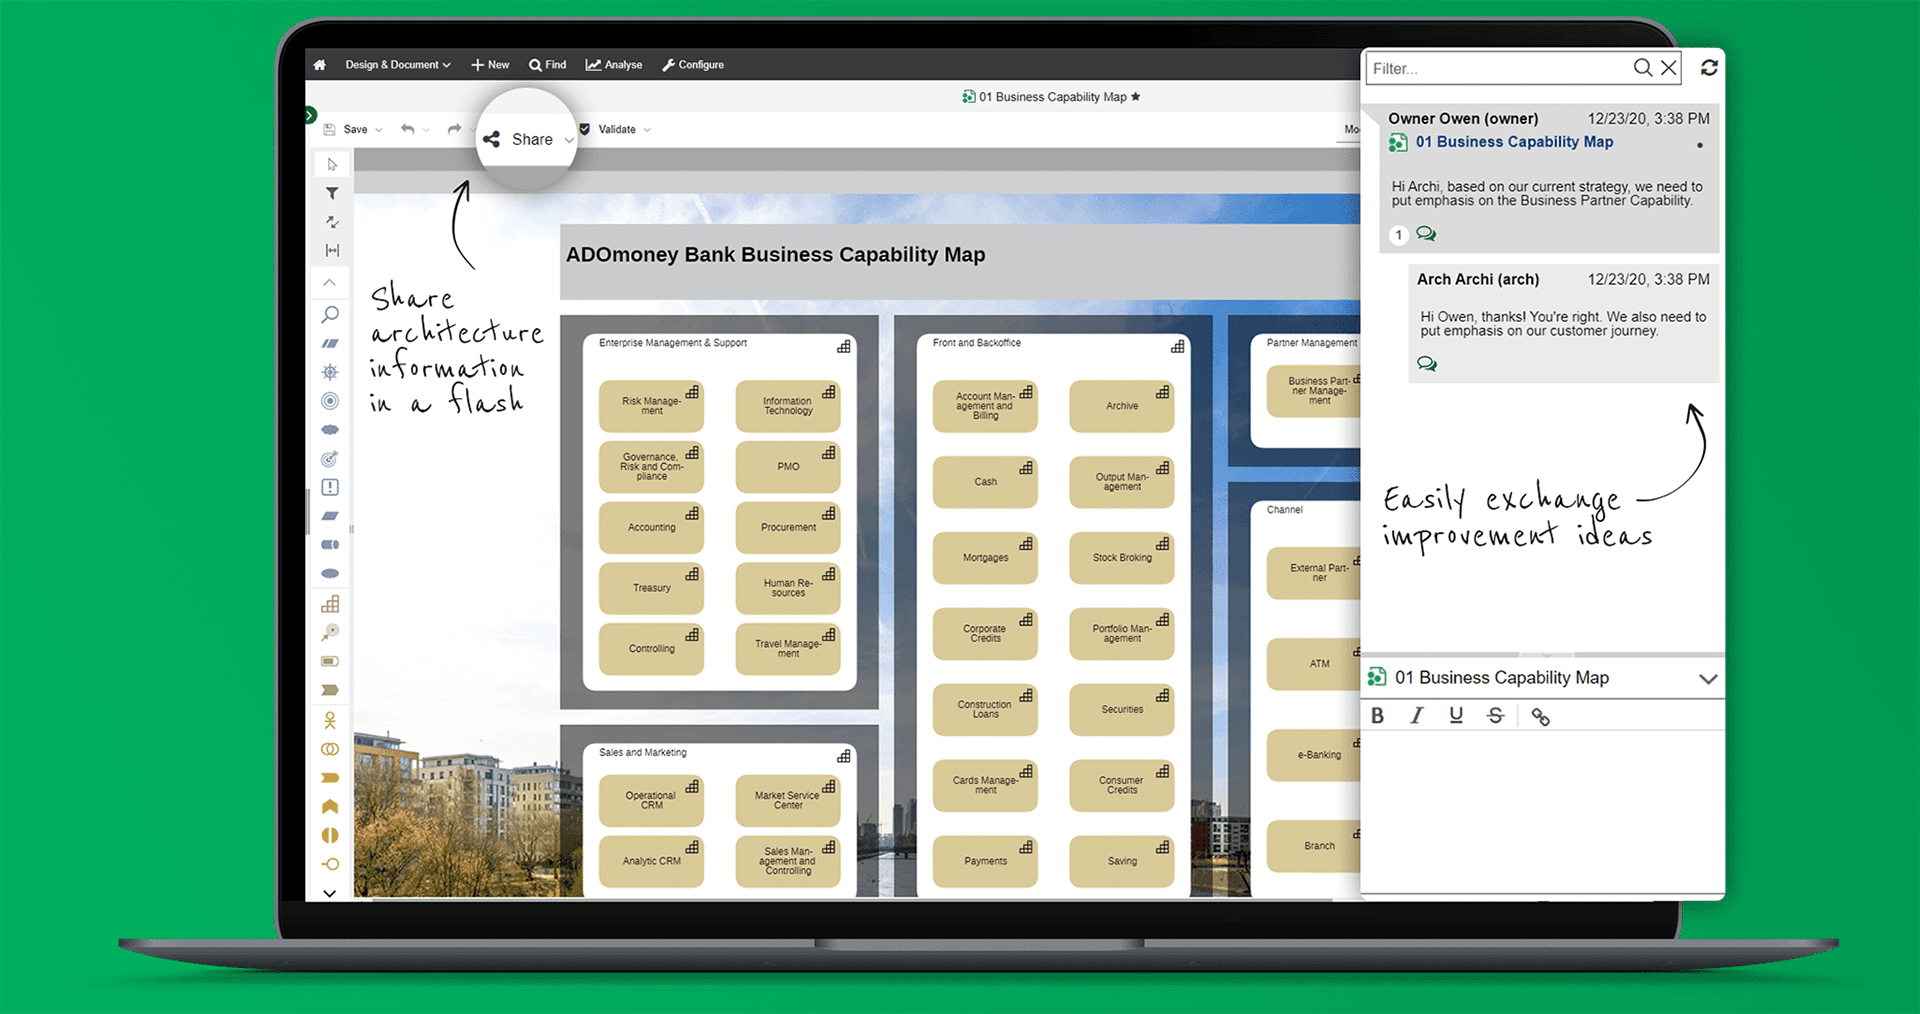This screenshot has width=1920, height=1014.
Task: Click the undo arrow icon
Action: [408, 129]
